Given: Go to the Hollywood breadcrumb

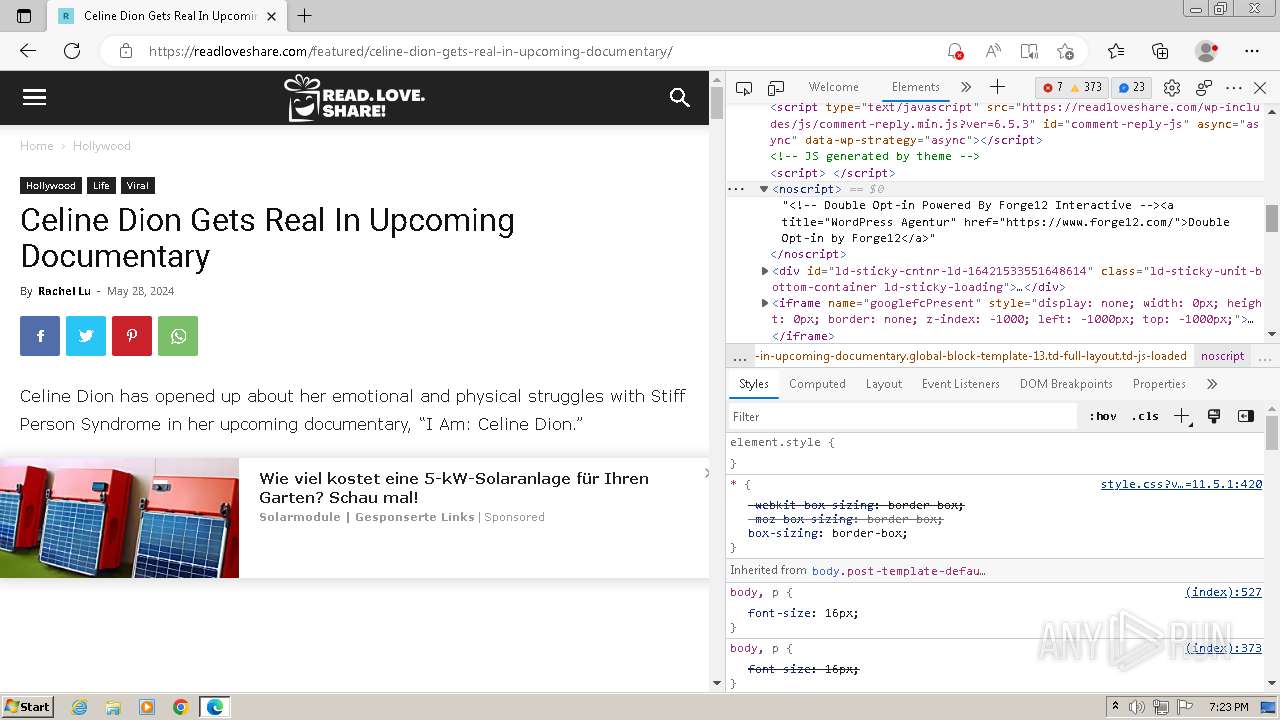Looking at the screenshot, I should (x=101, y=146).
